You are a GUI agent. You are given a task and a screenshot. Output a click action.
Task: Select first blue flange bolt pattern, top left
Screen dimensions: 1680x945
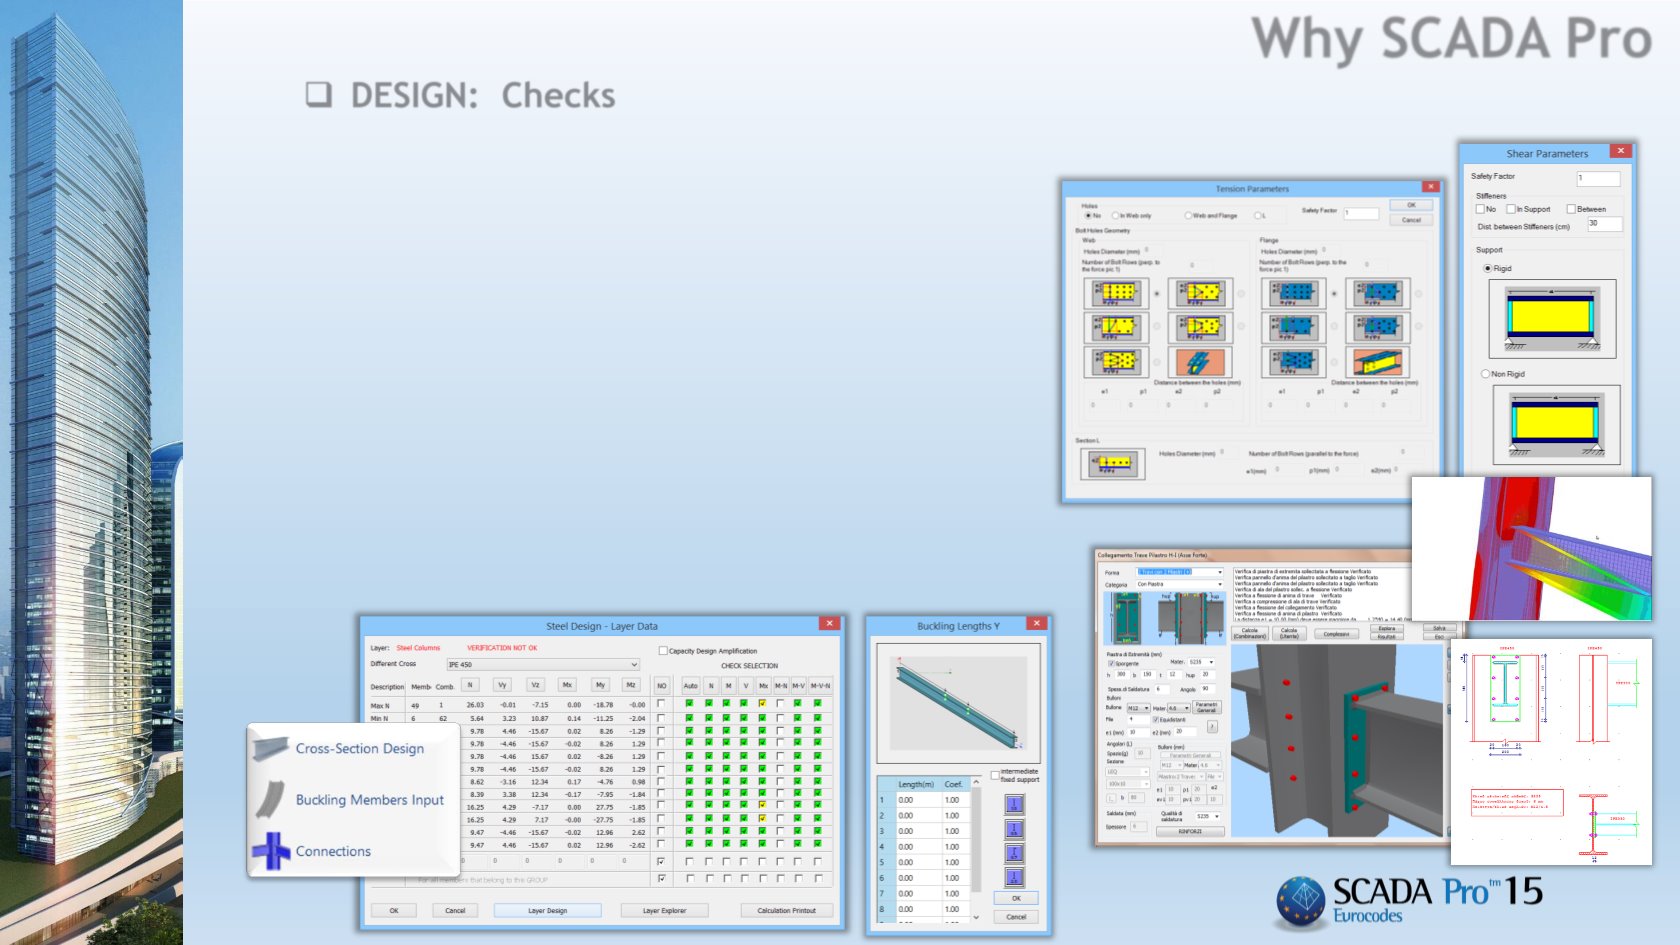tap(1294, 293)
